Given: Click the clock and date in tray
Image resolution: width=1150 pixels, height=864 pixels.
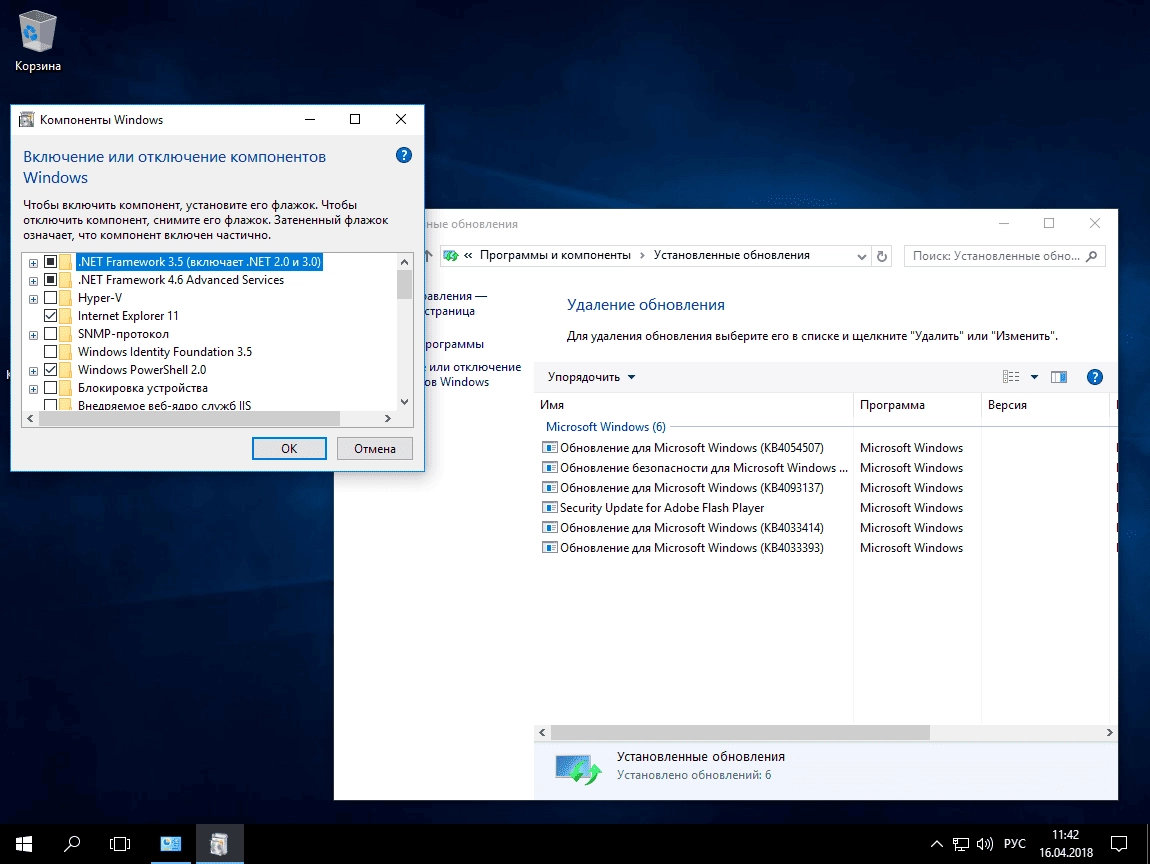Looking at the screenshot, I should point(1066,844).
